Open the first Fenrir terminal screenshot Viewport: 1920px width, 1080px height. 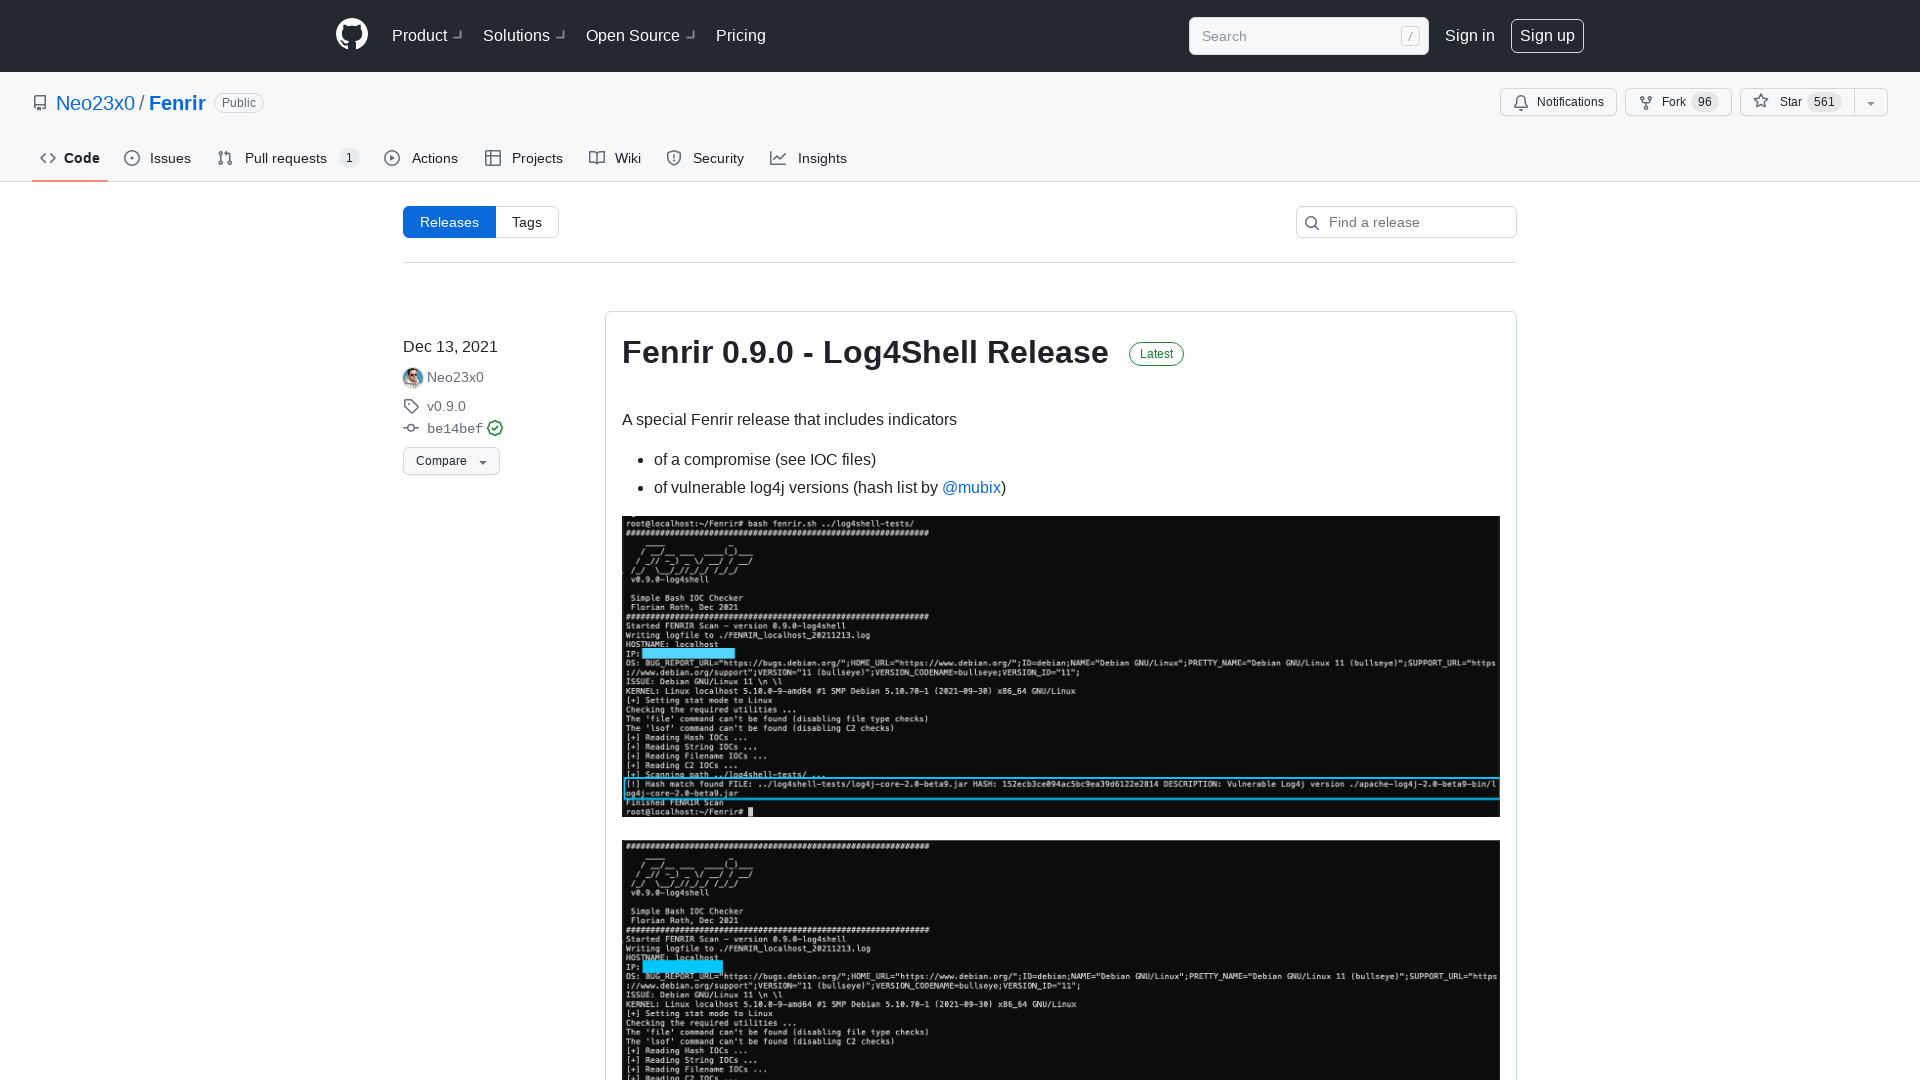[1061, 666]
